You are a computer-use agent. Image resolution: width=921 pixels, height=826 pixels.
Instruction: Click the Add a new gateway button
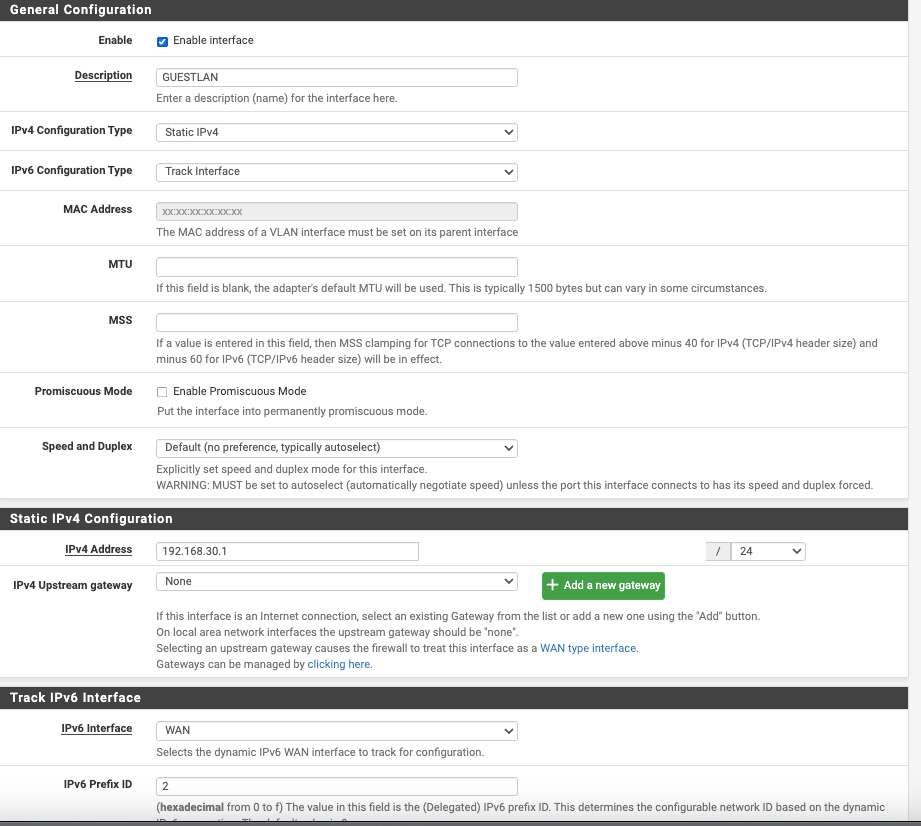[603, 586]
